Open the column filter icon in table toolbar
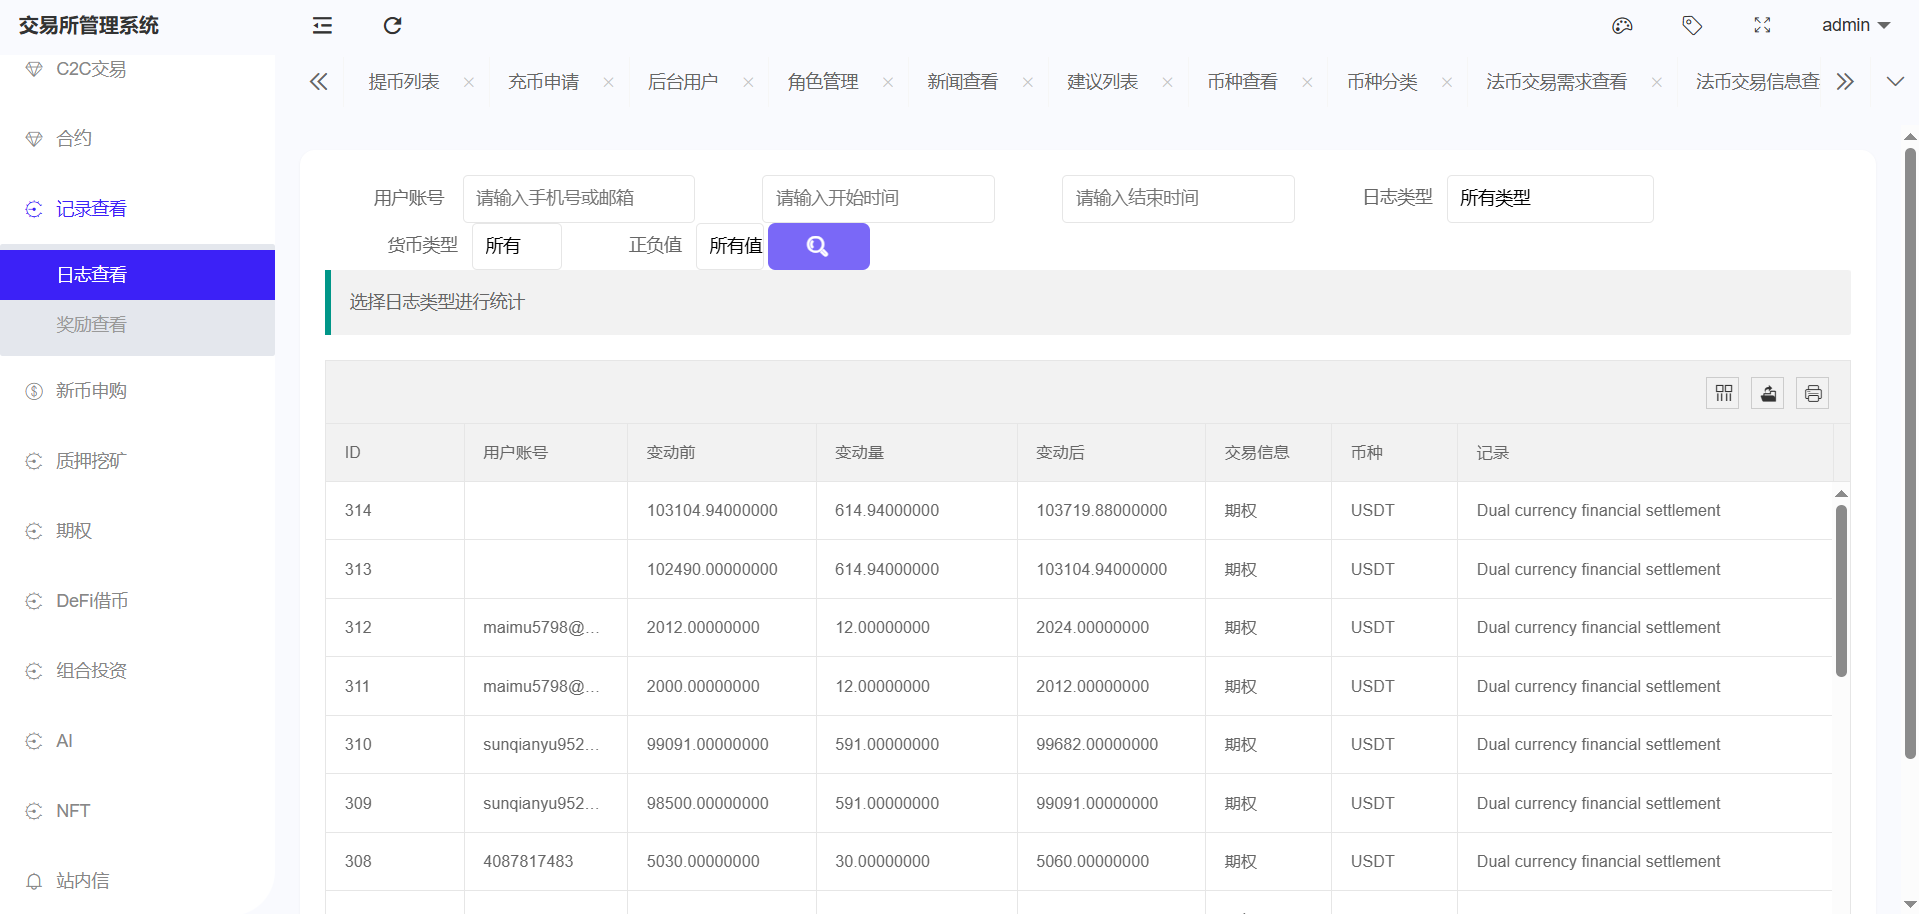This screenshot has height=914, width=1919. click(1723, 393)
